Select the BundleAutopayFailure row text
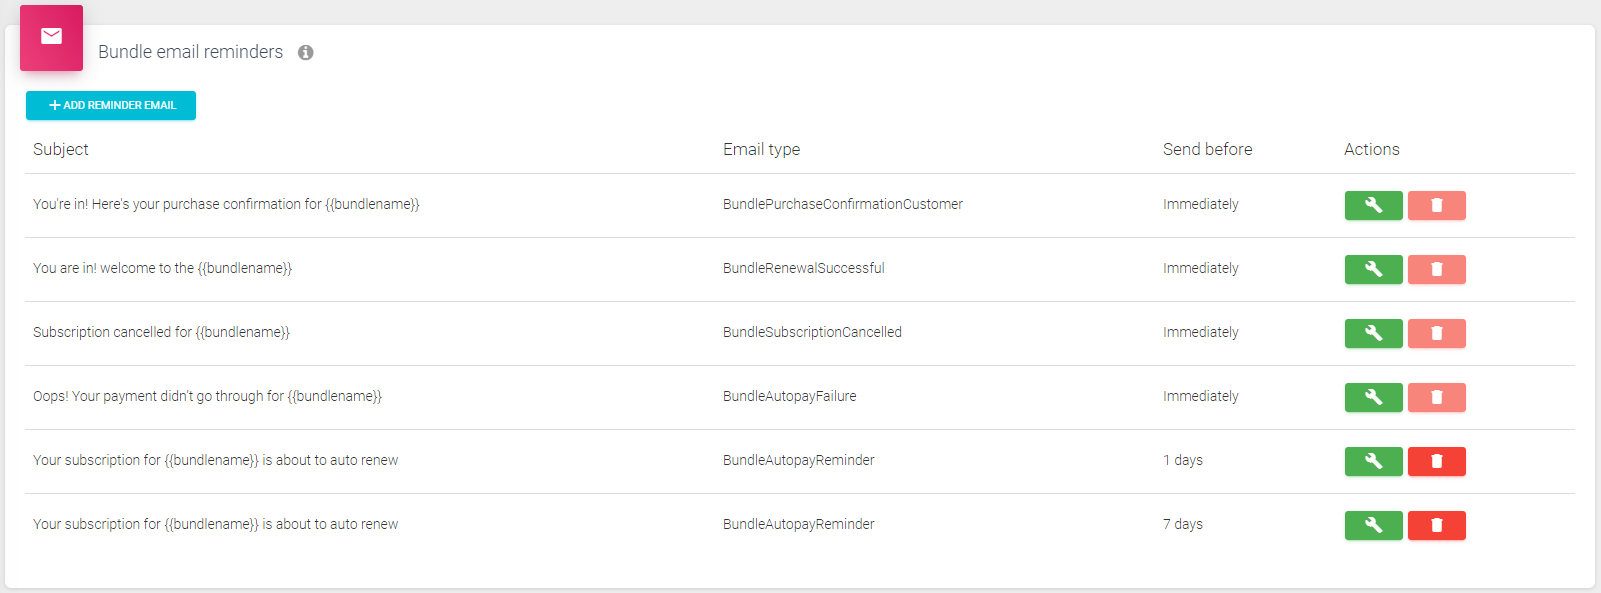1601x593 pixels. (789, 396)
